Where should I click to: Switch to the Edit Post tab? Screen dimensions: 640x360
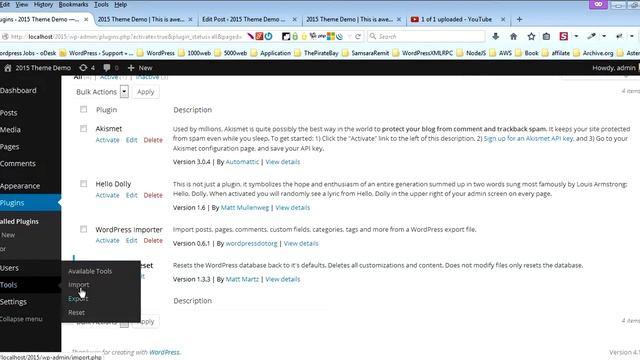(x=244, y=19)
